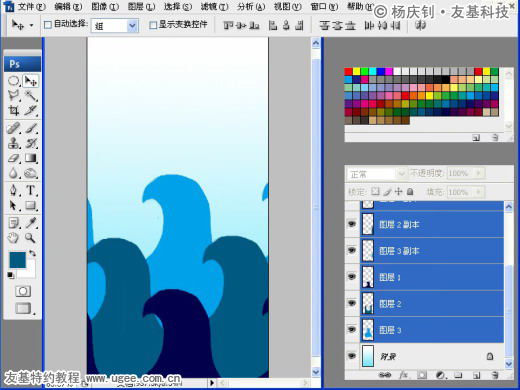Screen dimensions: 520x390
Task: Click the canvas vertical scrollbar up arrow
Action: 315,43
